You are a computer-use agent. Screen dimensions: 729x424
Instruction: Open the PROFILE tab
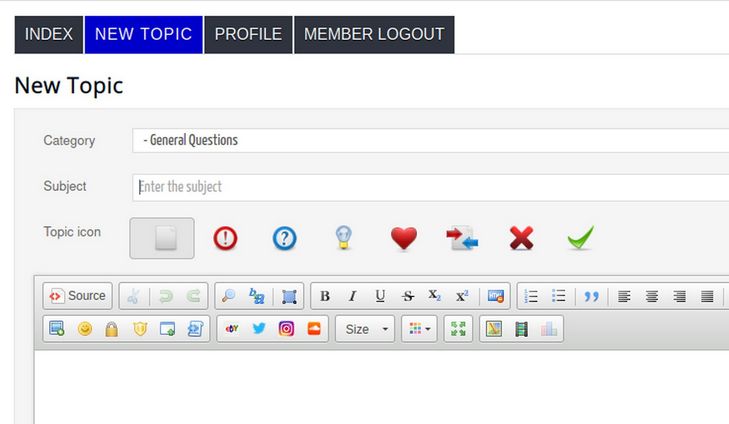tap(248, 34)
